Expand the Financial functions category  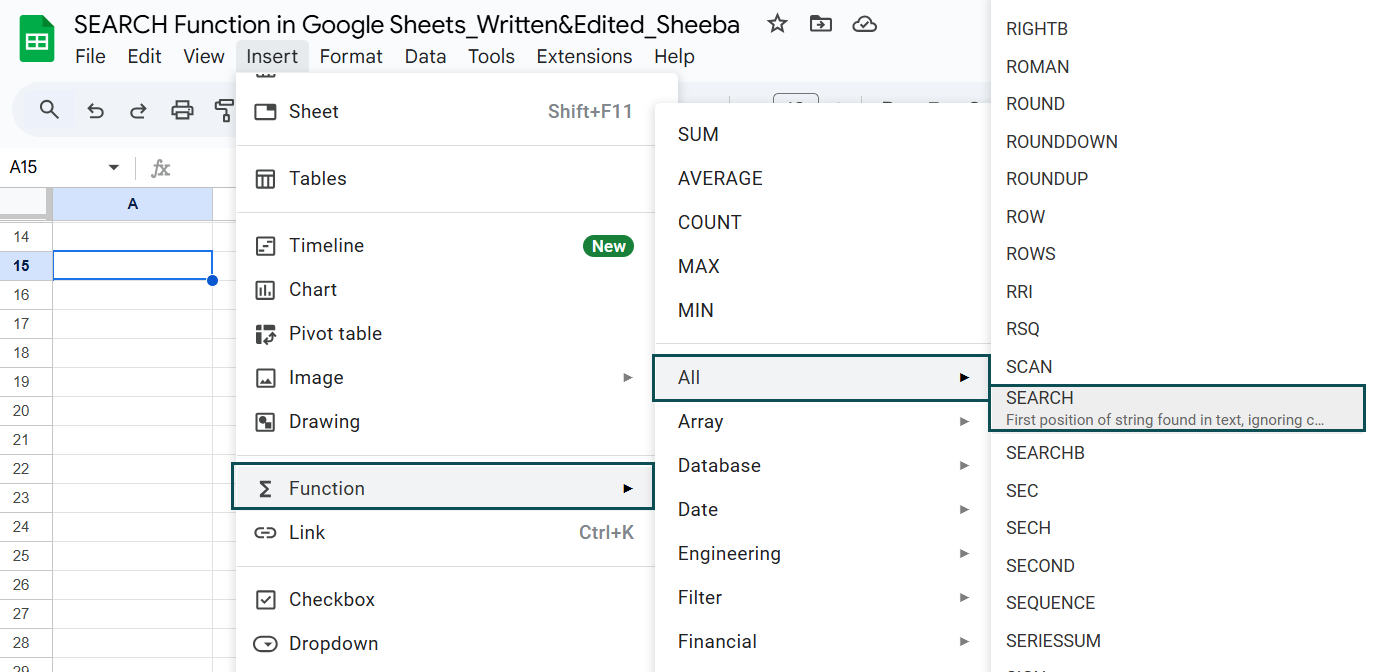(822, 642)
